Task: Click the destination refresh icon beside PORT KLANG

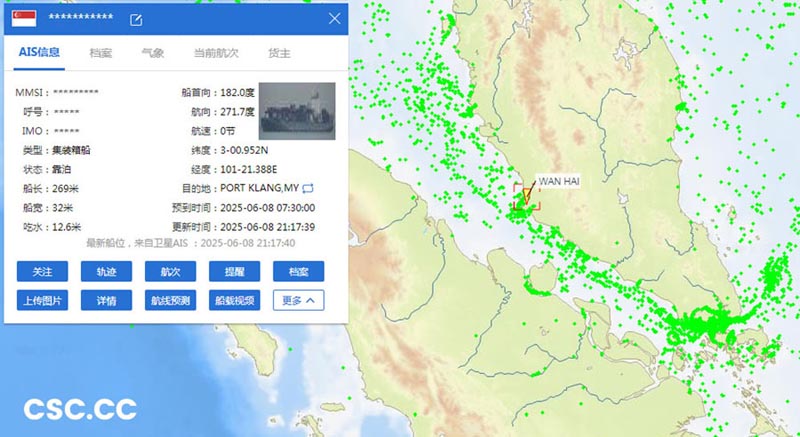Action: [308, 188]
